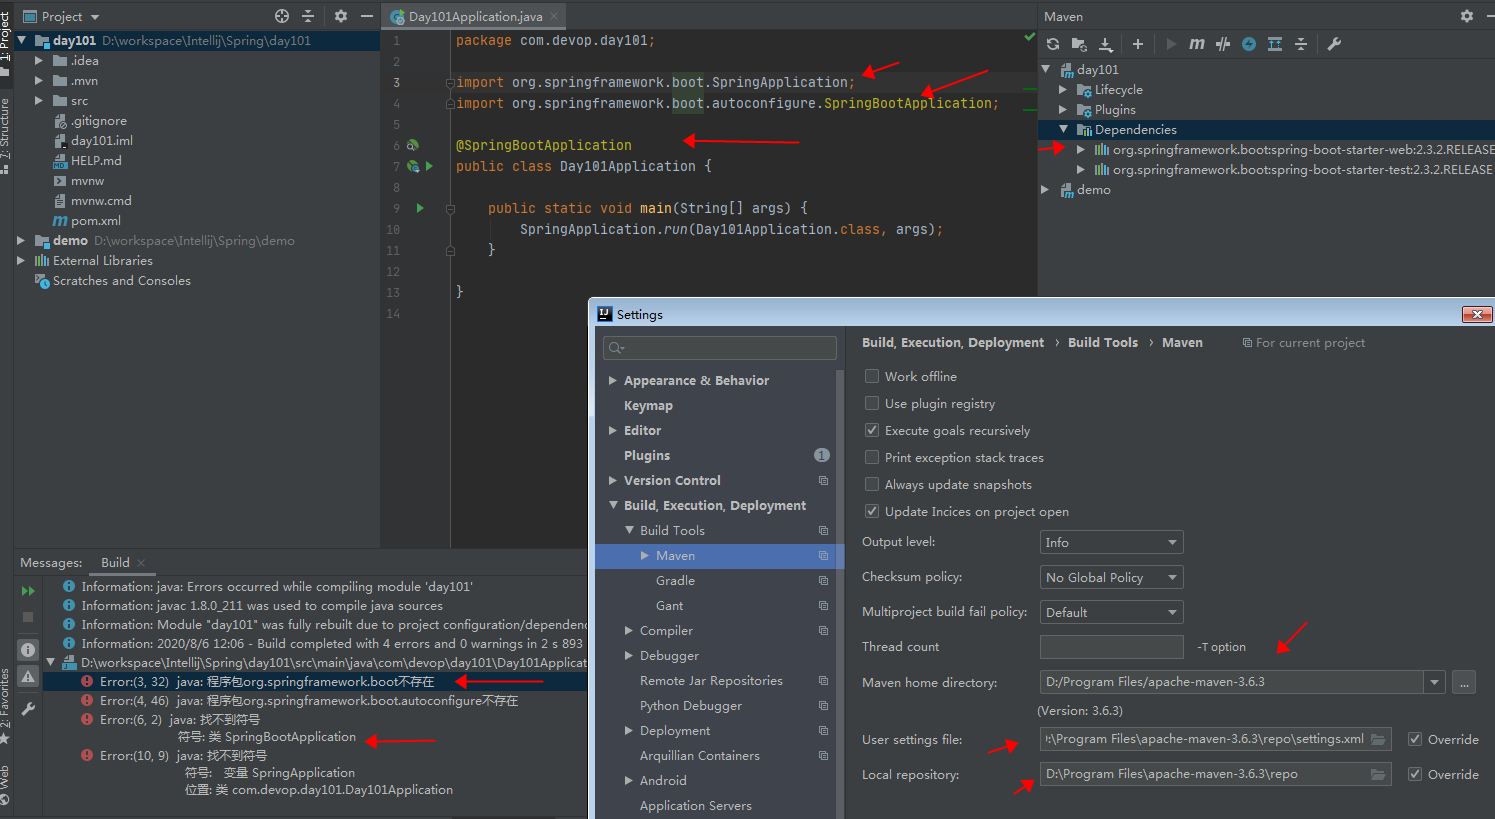Close the Build tab in Messages
This screenshot has width=1495, height=819.
point(141,562)
